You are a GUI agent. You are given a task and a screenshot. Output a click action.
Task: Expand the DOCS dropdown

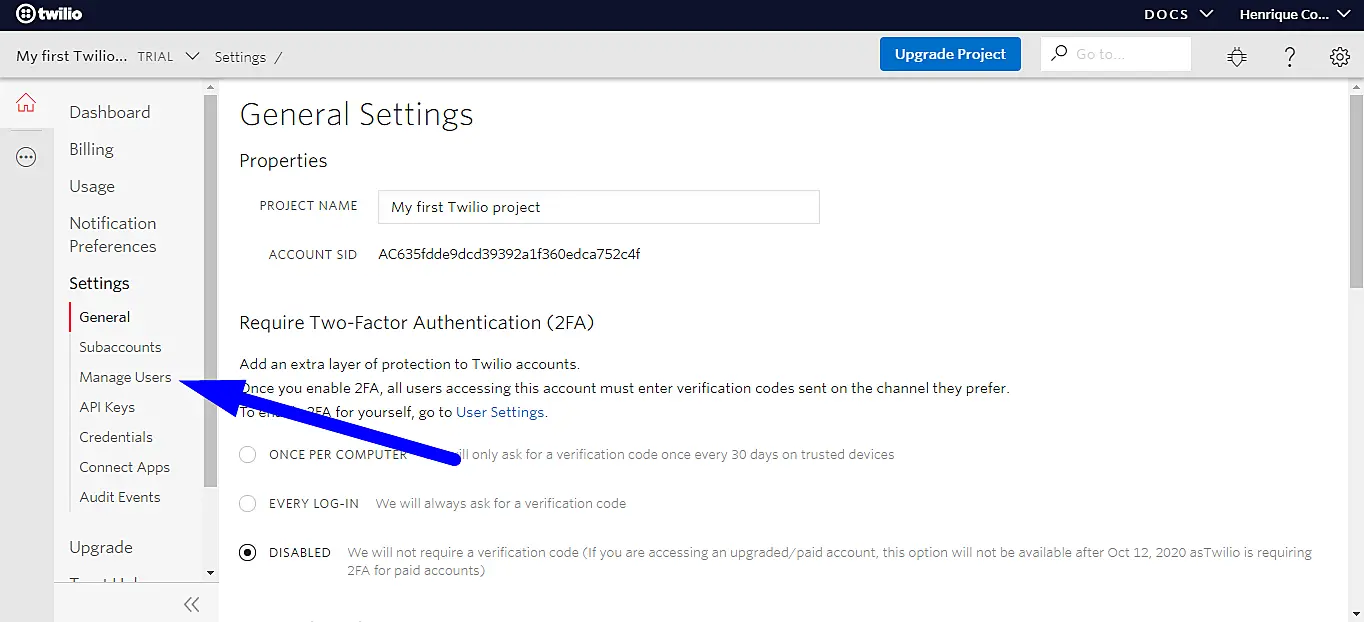coord(1179,14)
